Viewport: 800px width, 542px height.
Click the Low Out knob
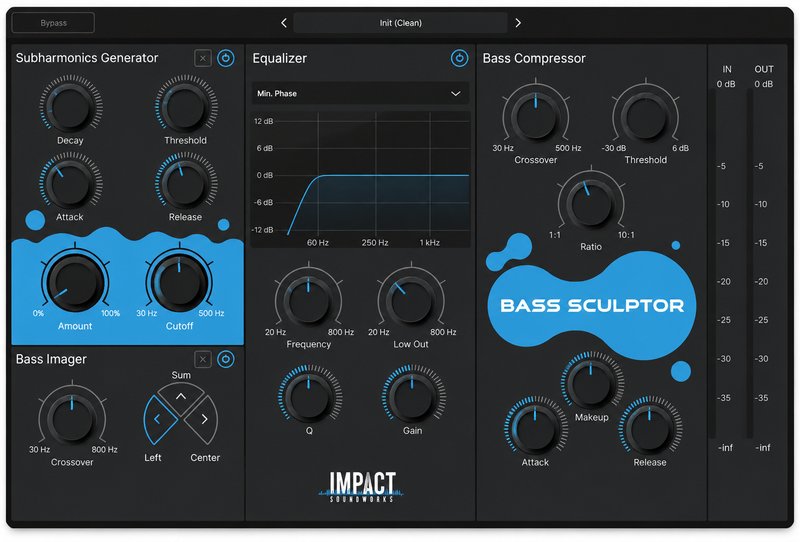click(411, 300)
